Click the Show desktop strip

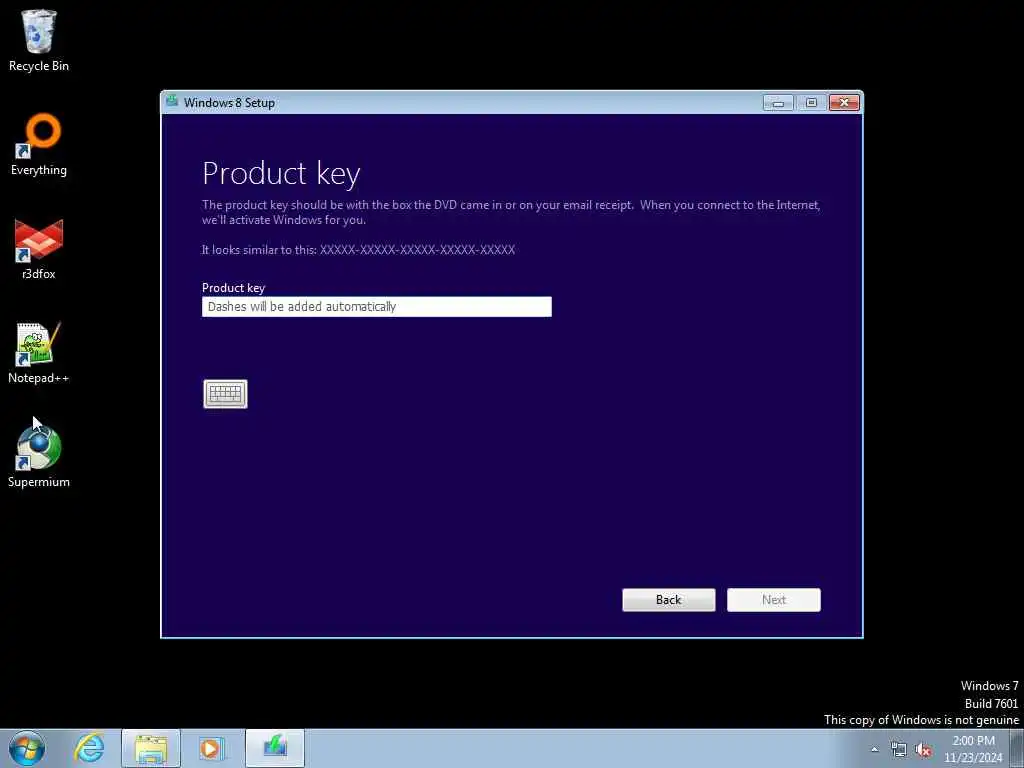pyautogui.click(x=1018, y=748)
